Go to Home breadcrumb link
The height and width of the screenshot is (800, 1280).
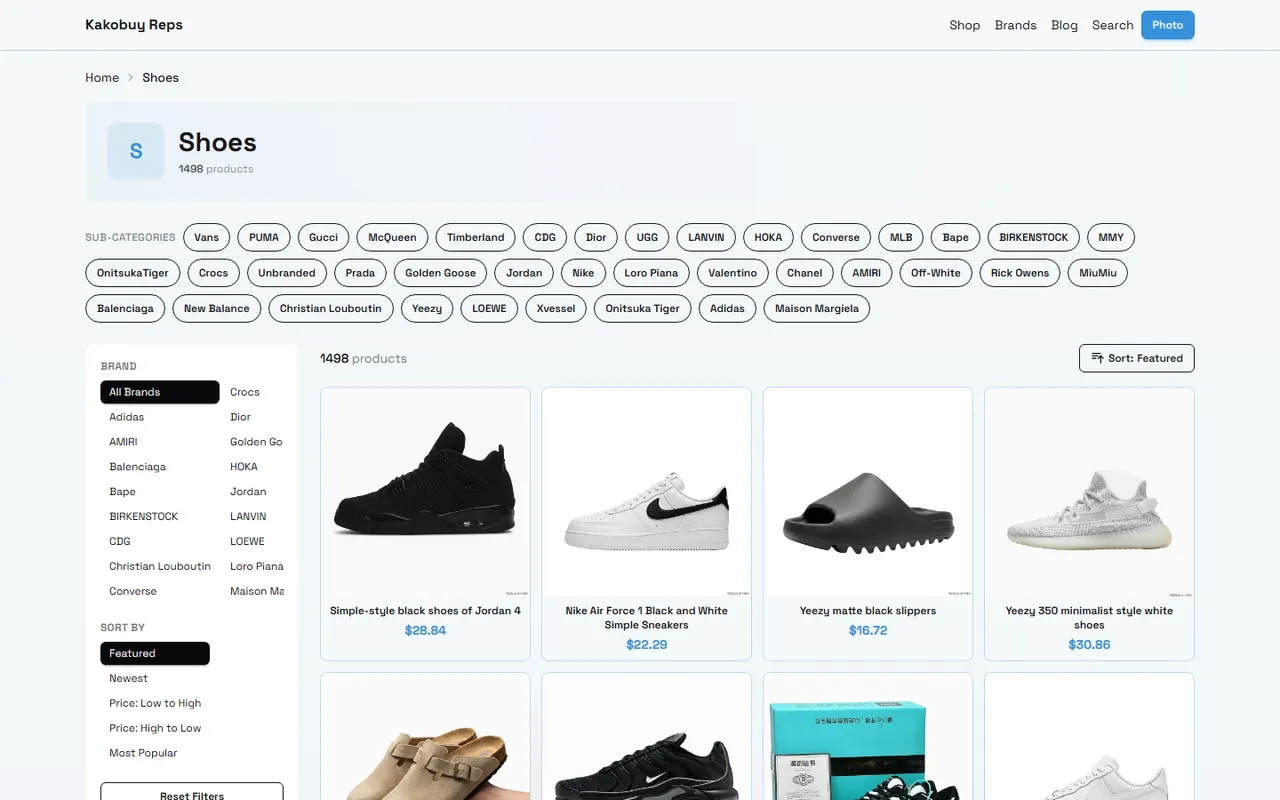coord(102,78)
